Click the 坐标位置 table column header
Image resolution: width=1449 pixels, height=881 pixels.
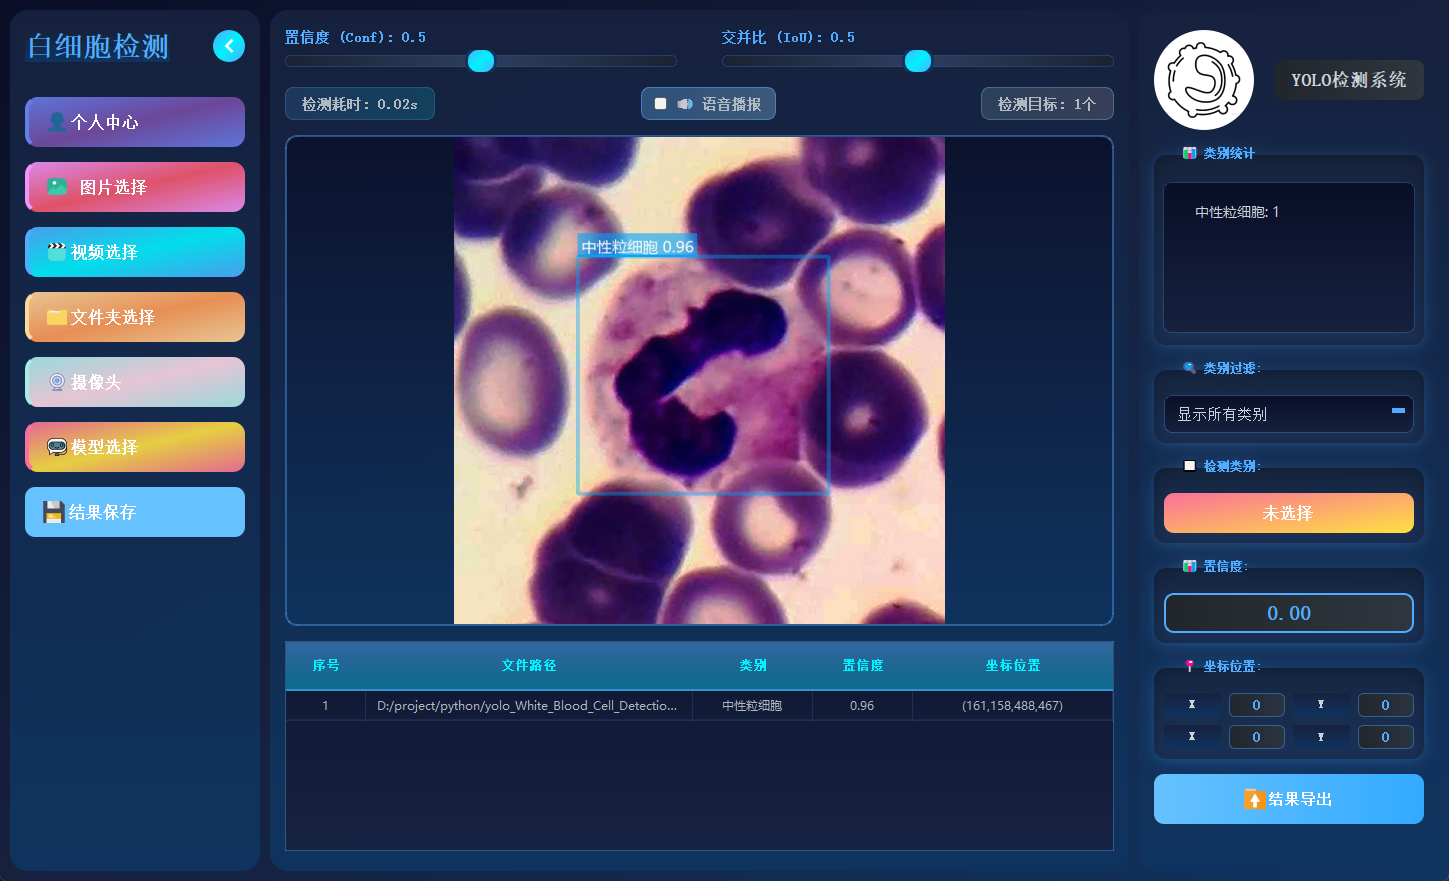[1013, 665]
